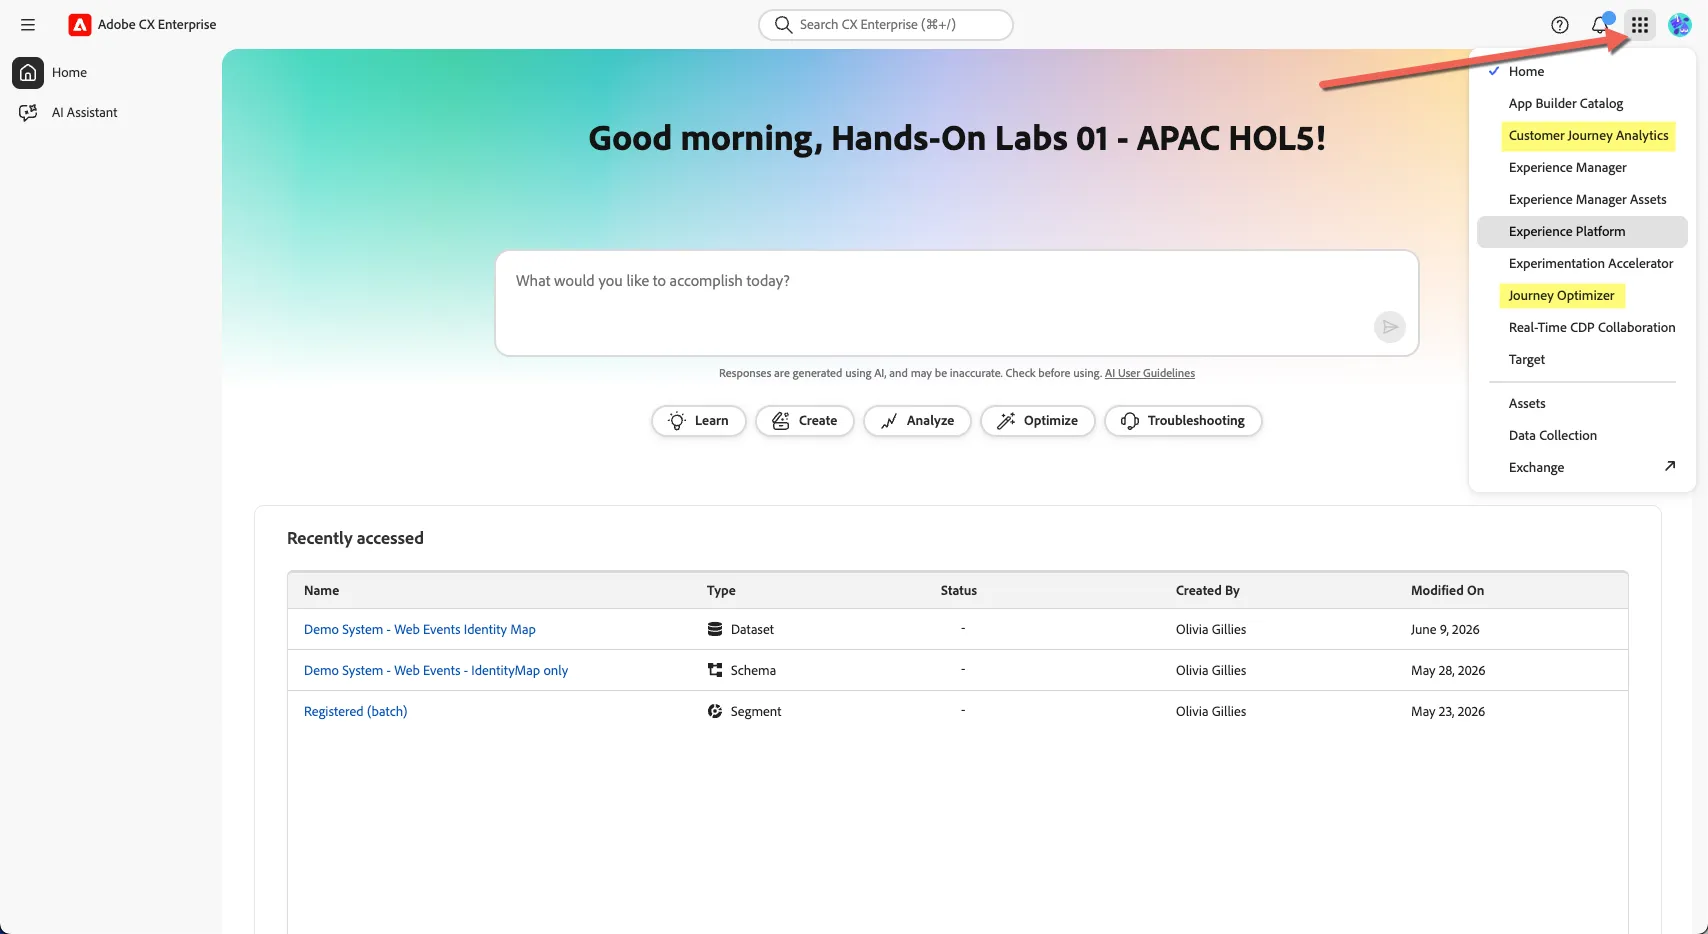This screenshot has width=1708, height=934.
Task: Open App Builder Catalog from menu
Action: [x=1582, y=103]
